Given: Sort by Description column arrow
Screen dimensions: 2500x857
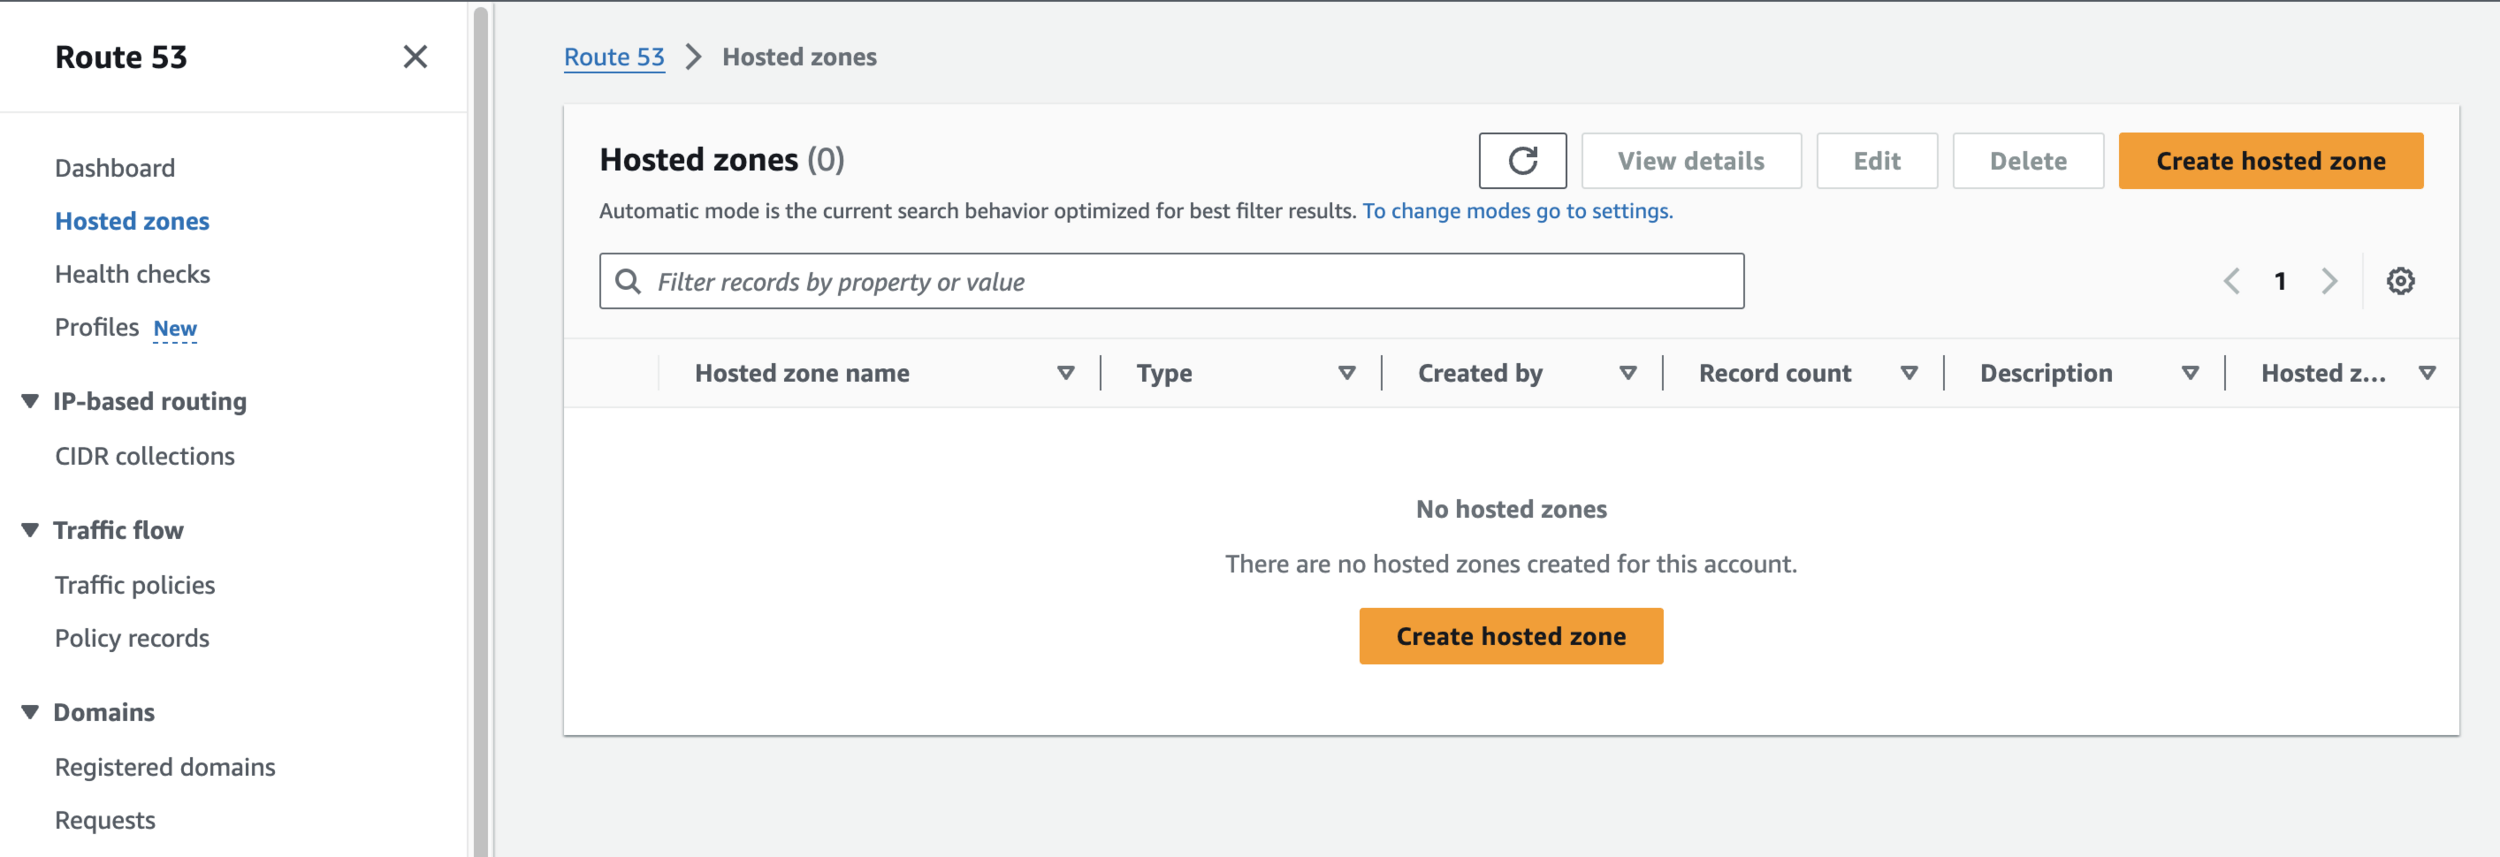Looking at the screenshot, I should click(x=2190, y=373).
